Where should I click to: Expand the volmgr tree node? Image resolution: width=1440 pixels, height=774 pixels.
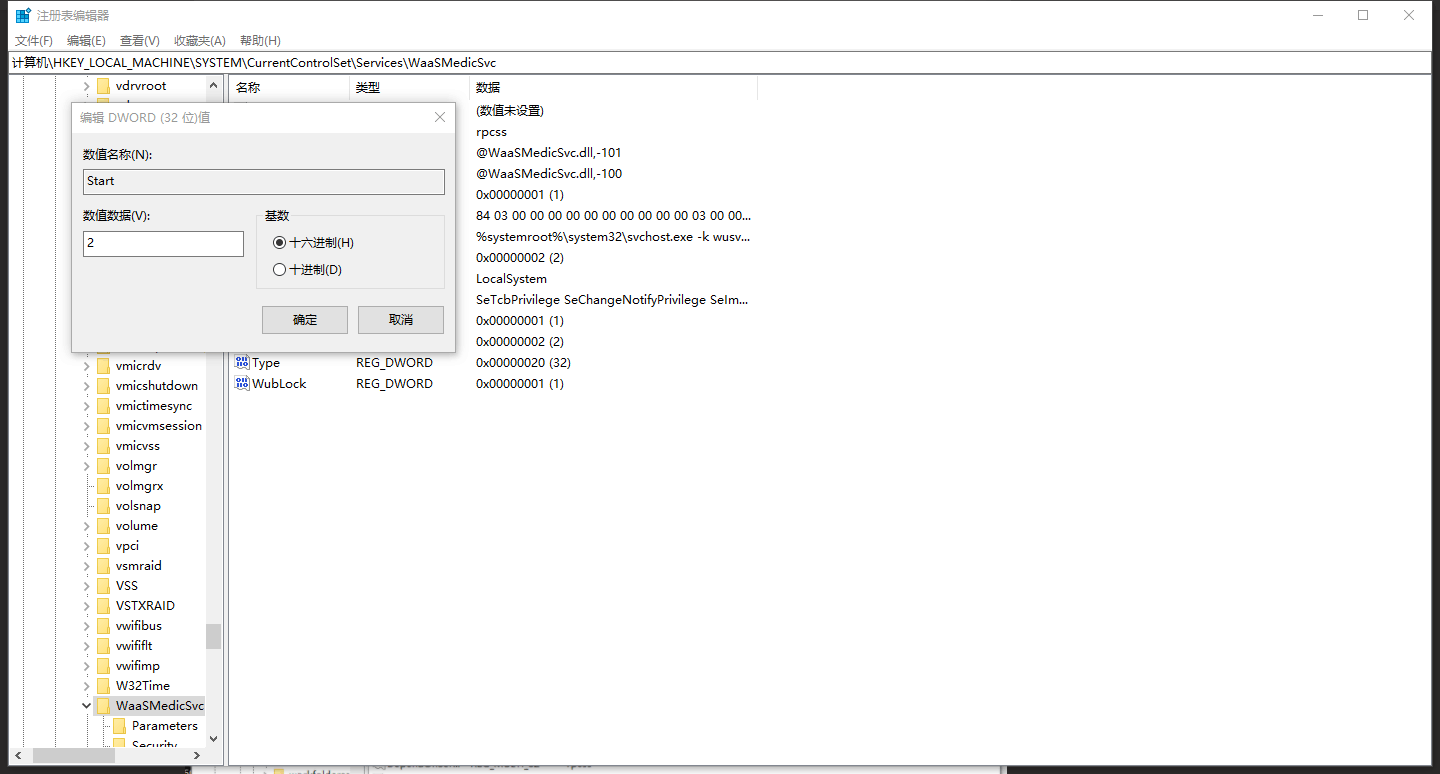87,466
